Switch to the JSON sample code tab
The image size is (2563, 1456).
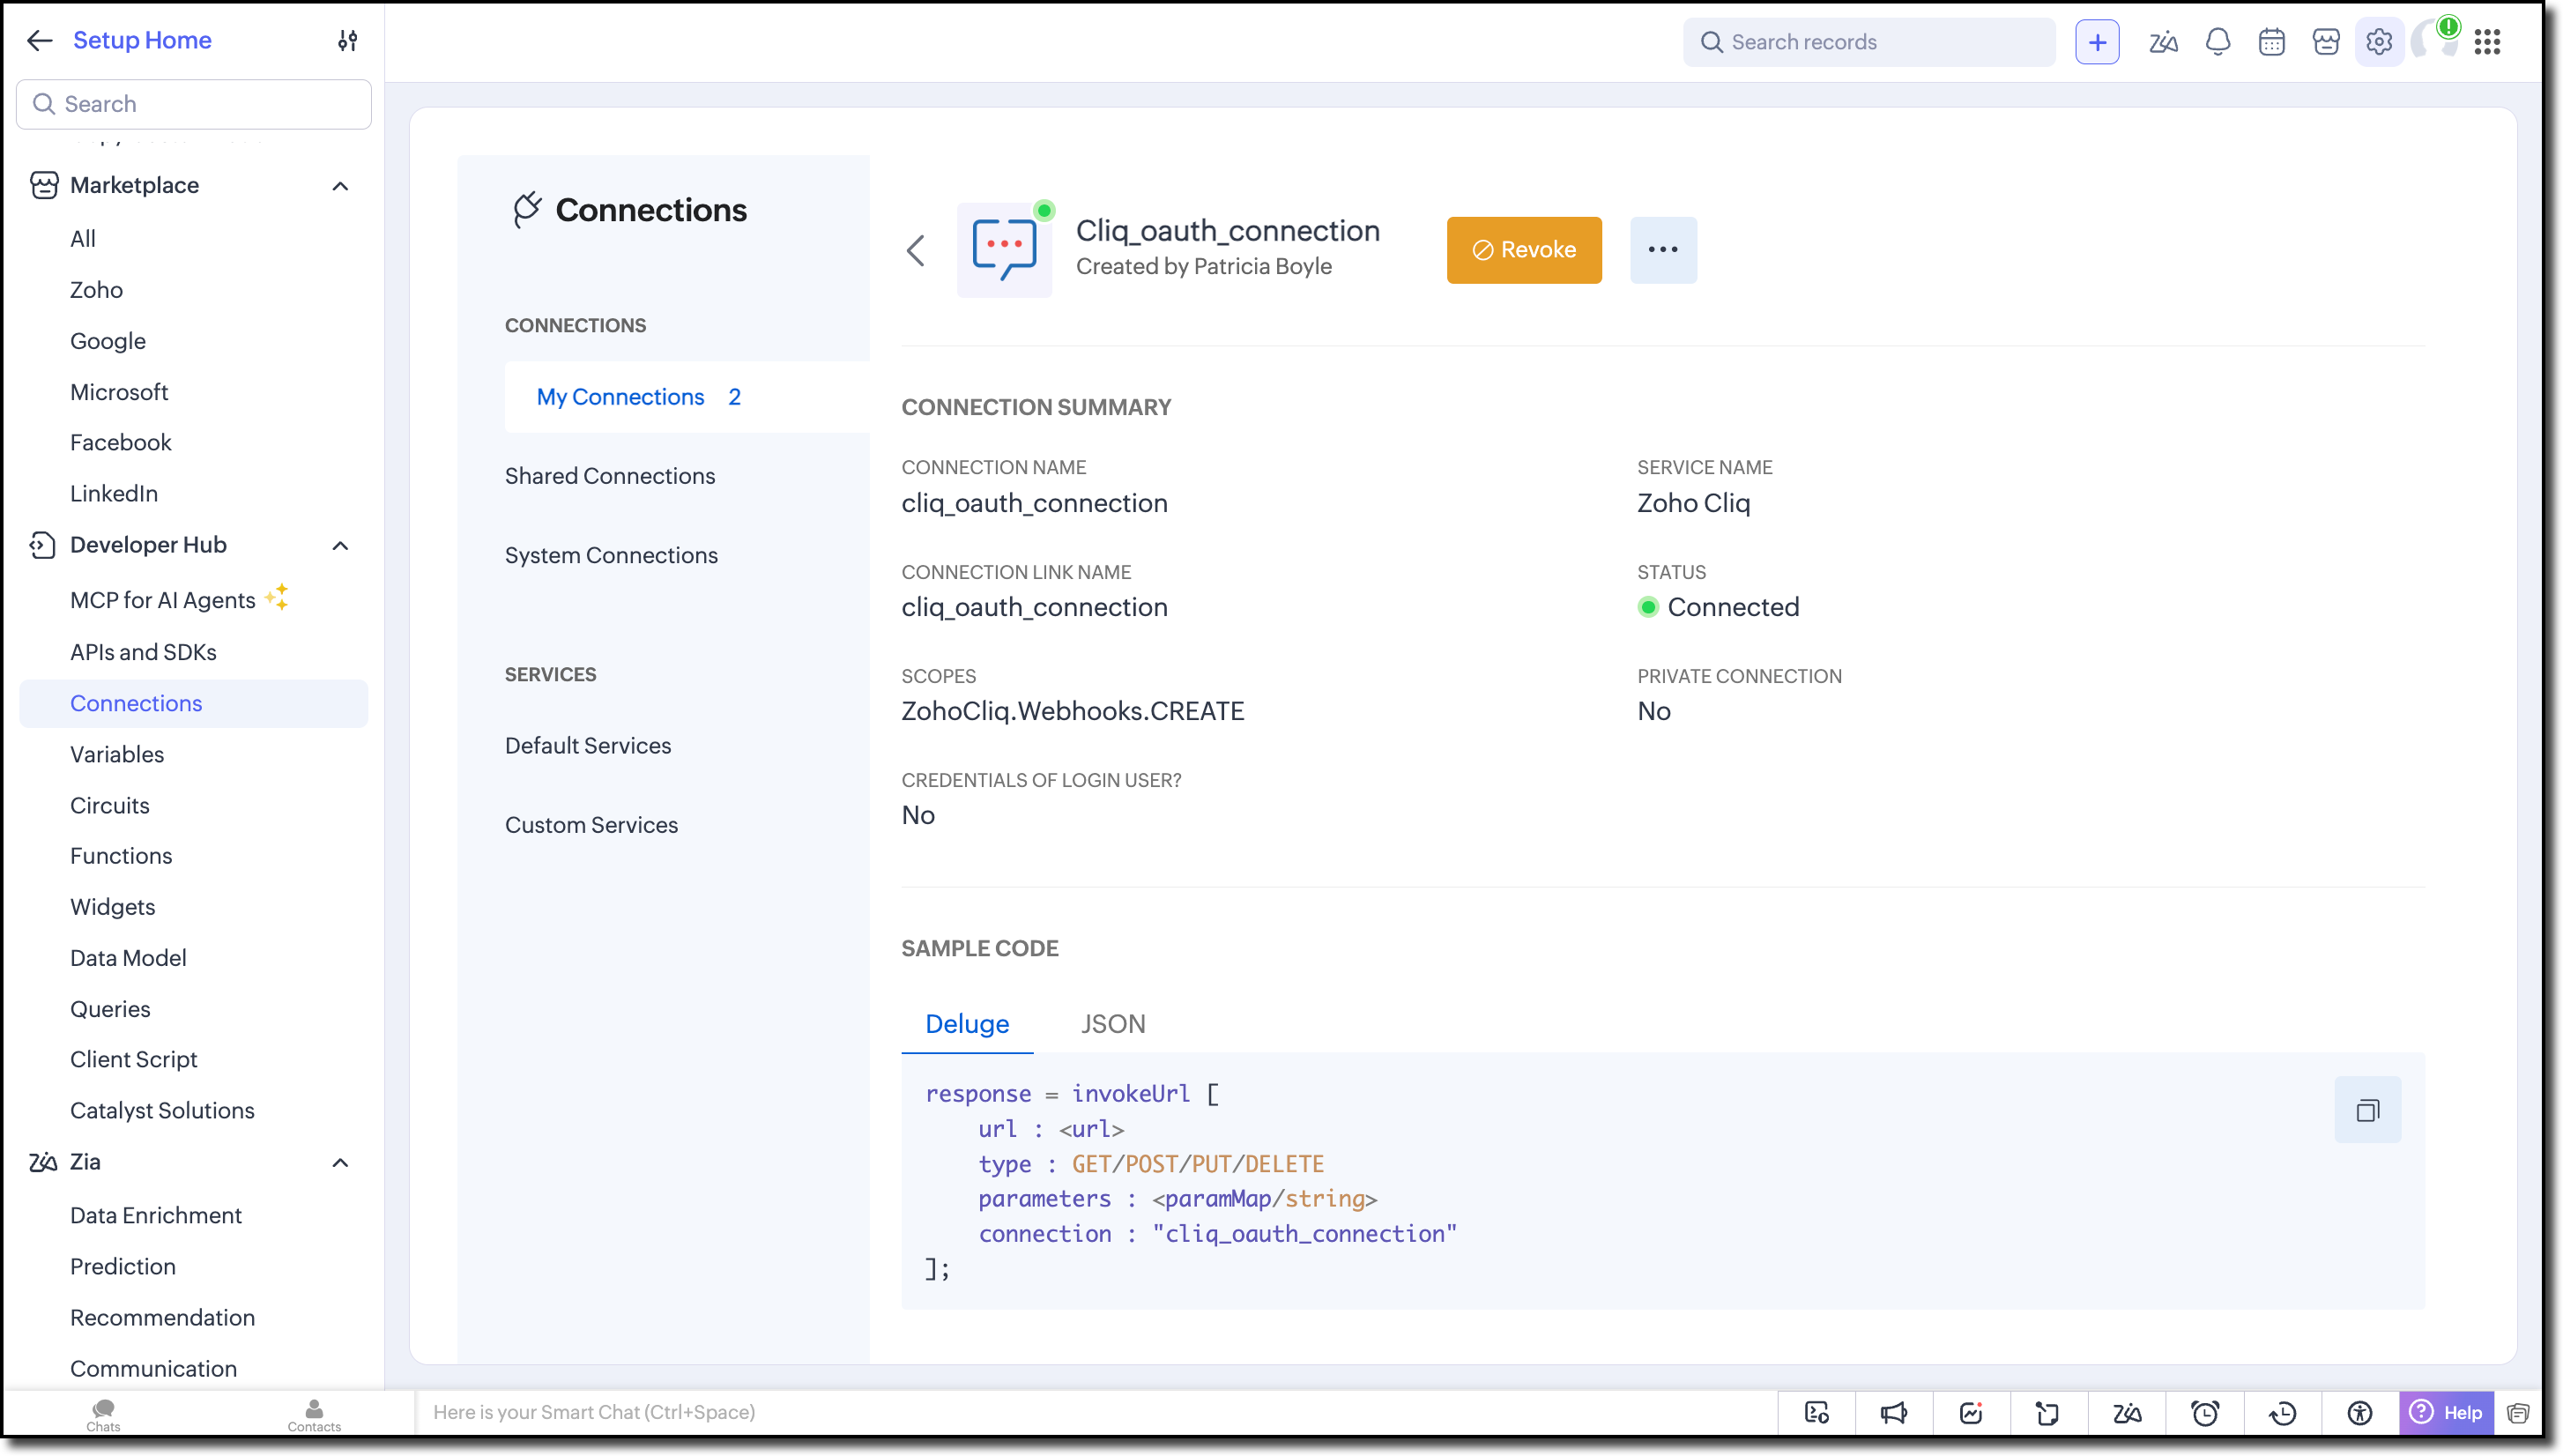point(1113,1024)
